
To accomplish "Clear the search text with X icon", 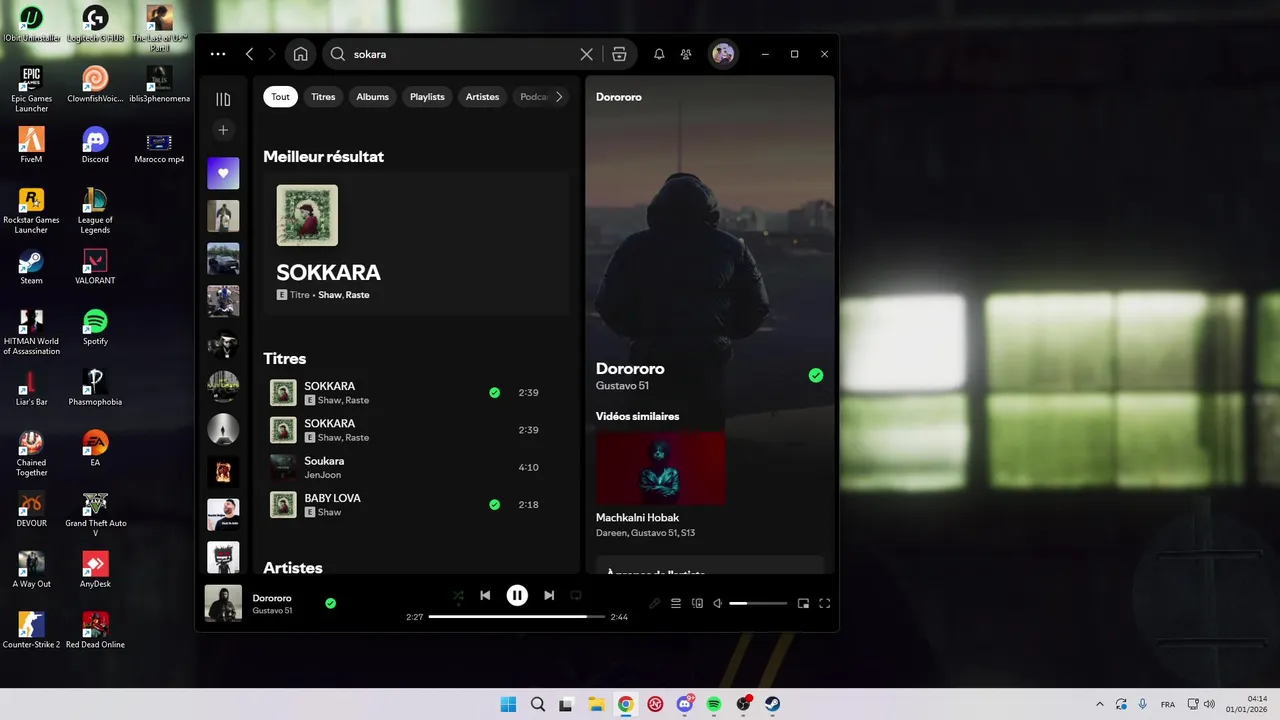I will (587, 54).
